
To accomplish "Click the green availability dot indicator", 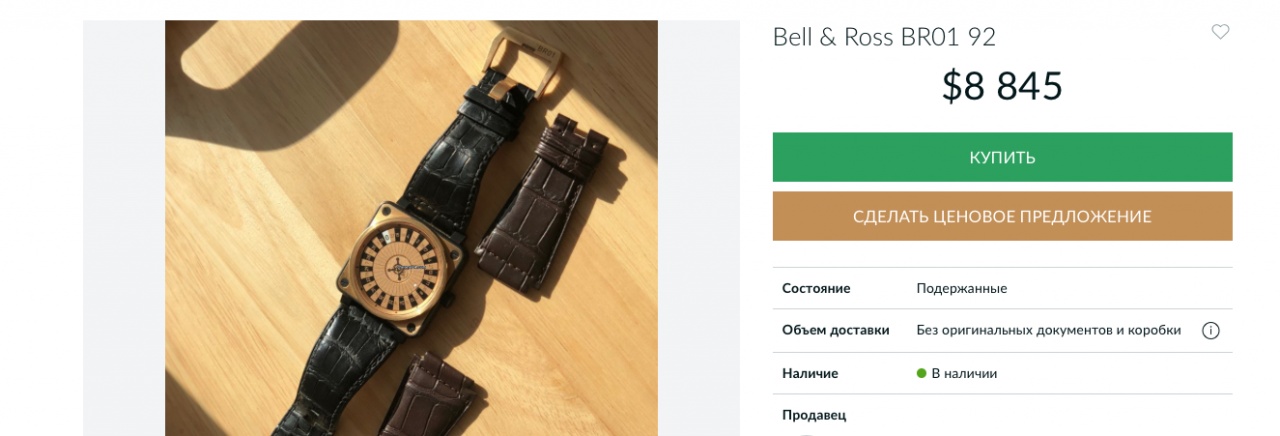I will click(x=922, y=373).
